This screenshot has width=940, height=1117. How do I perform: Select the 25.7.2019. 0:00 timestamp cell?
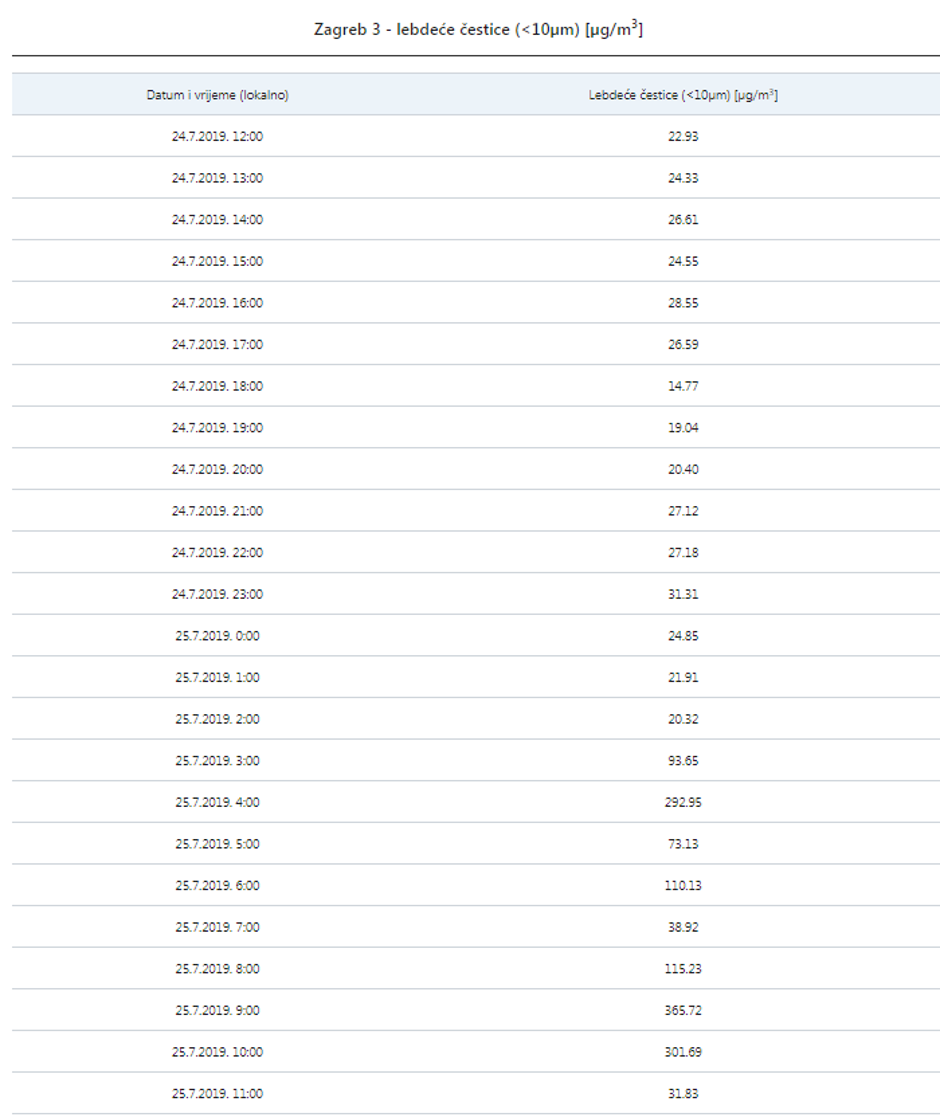click(217, 636)
